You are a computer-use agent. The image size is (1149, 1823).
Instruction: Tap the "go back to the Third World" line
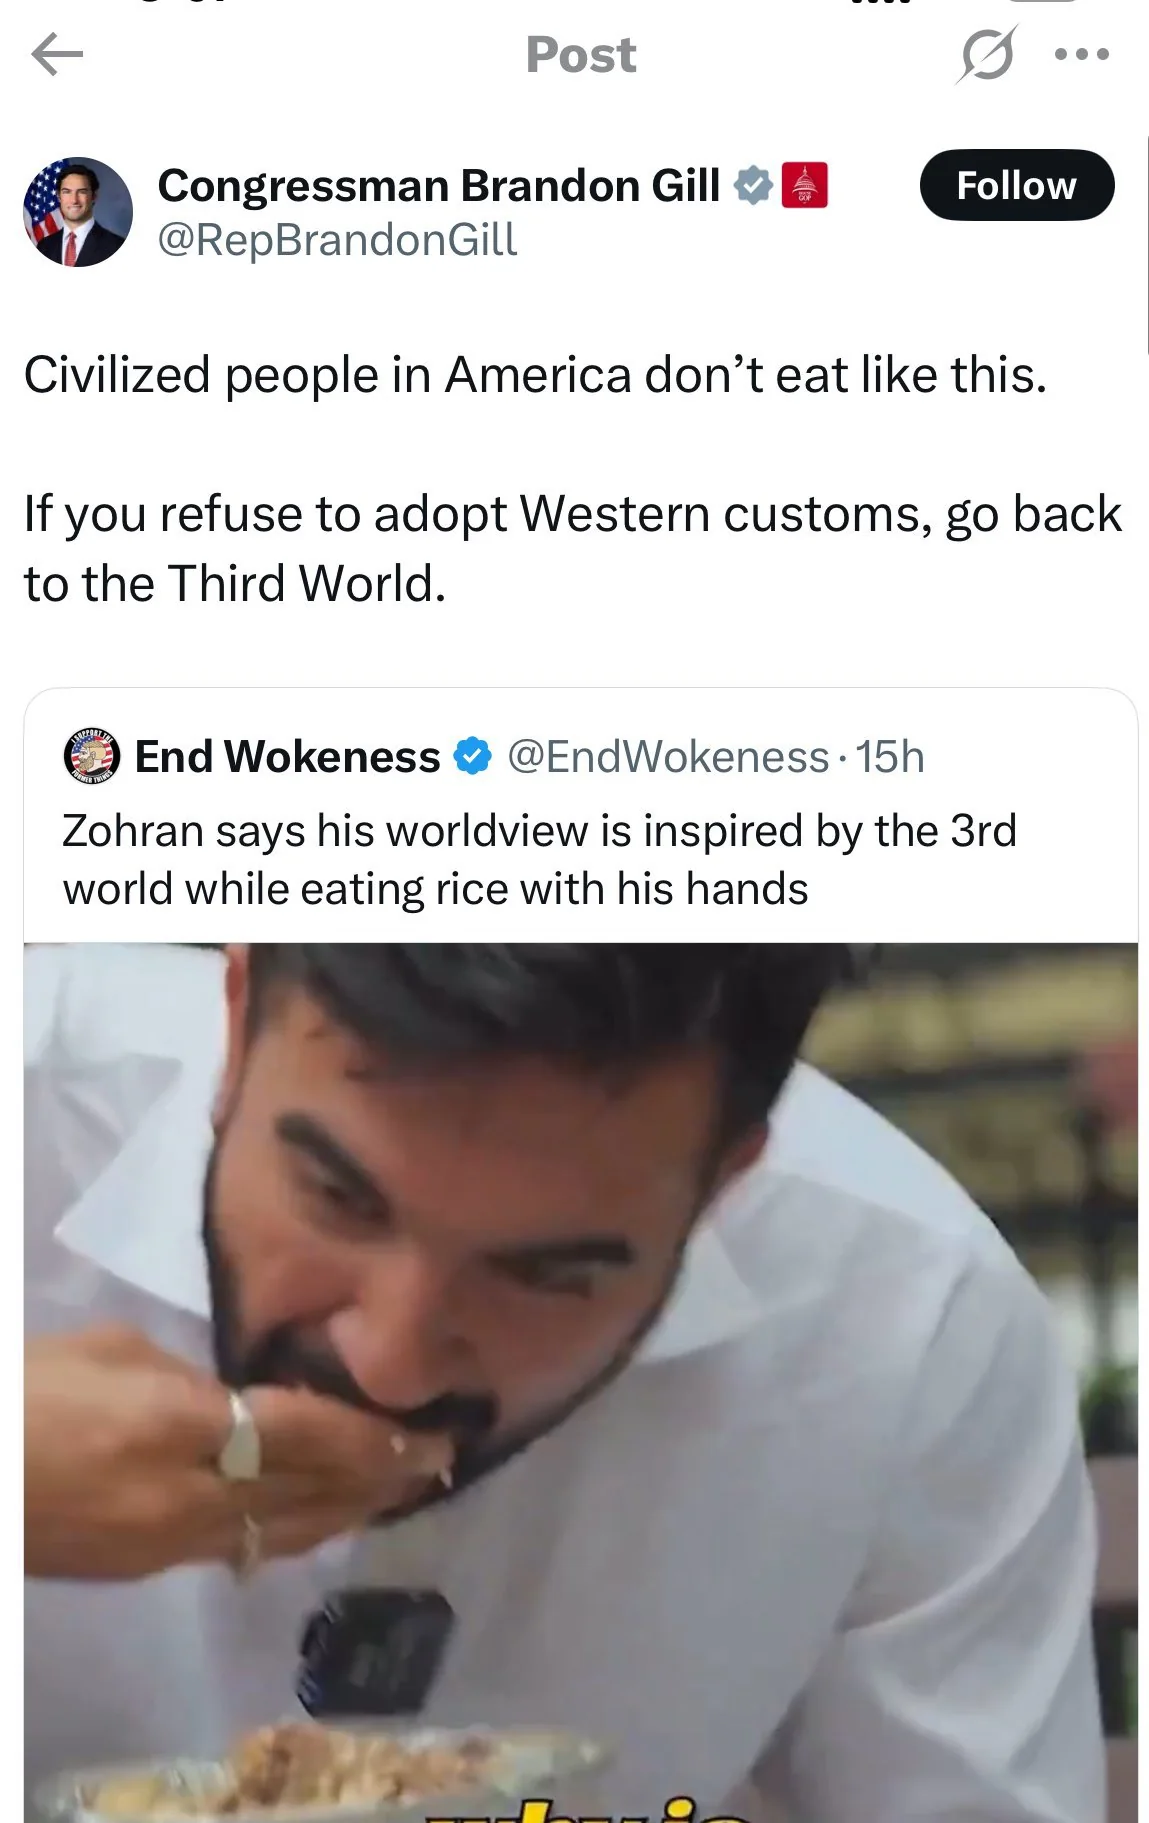(573, 548)
